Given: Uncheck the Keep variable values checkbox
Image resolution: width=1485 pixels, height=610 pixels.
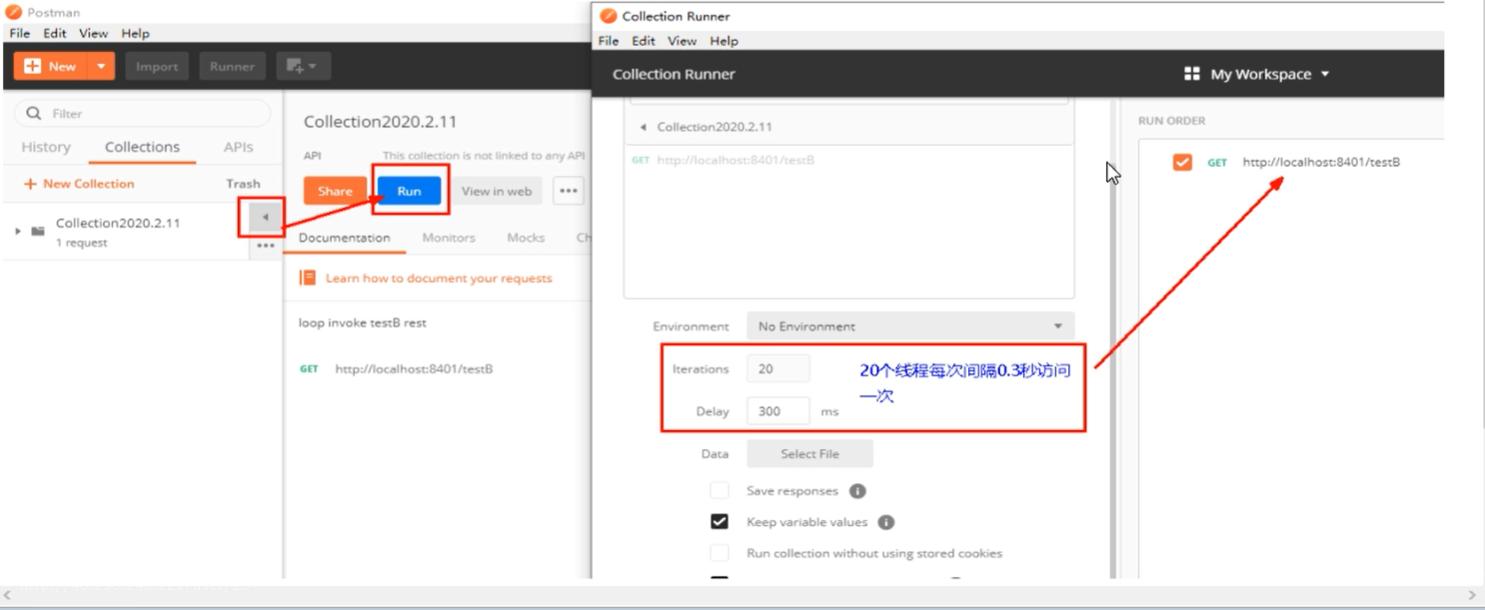Looking at the screenshot, I should click(719, 522).
